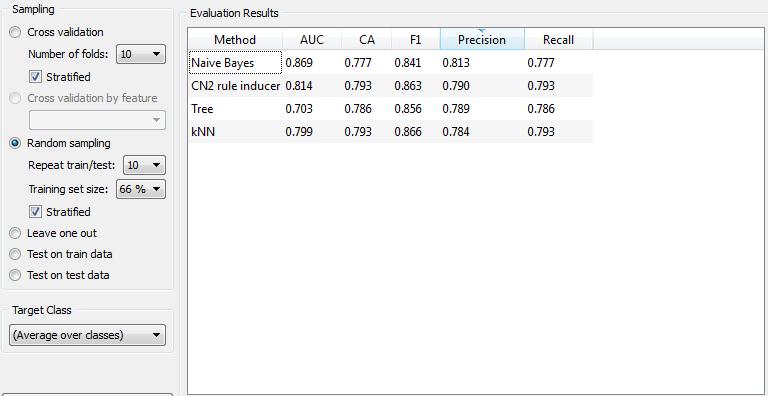Select Test on train data
This screenshot has height=396, width=768.
(15, 254)
